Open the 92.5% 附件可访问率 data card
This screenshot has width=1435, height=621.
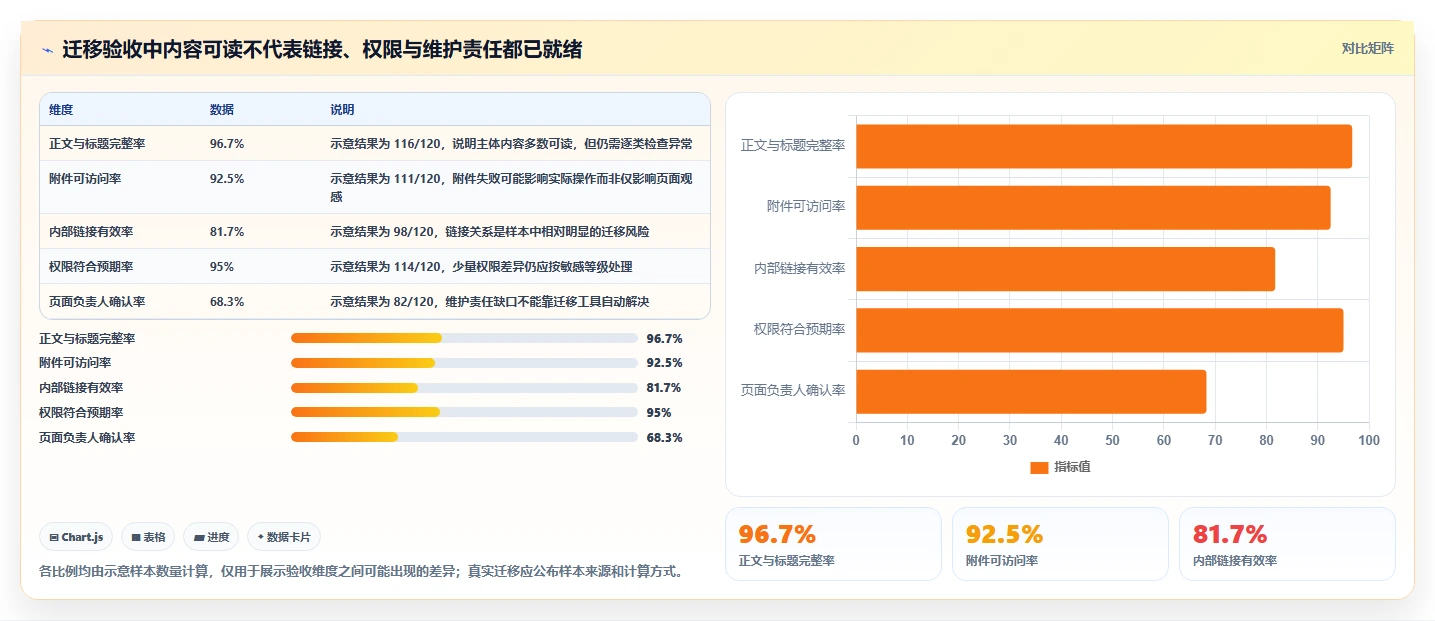click(x=1060, y=544)
